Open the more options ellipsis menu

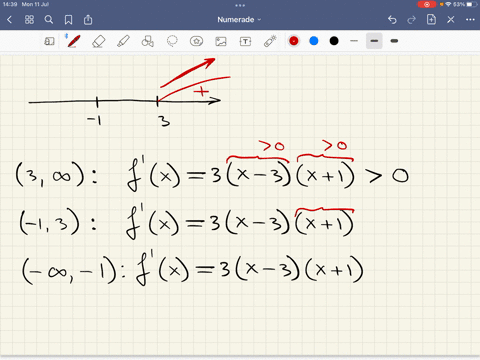[x=470, y=20]
